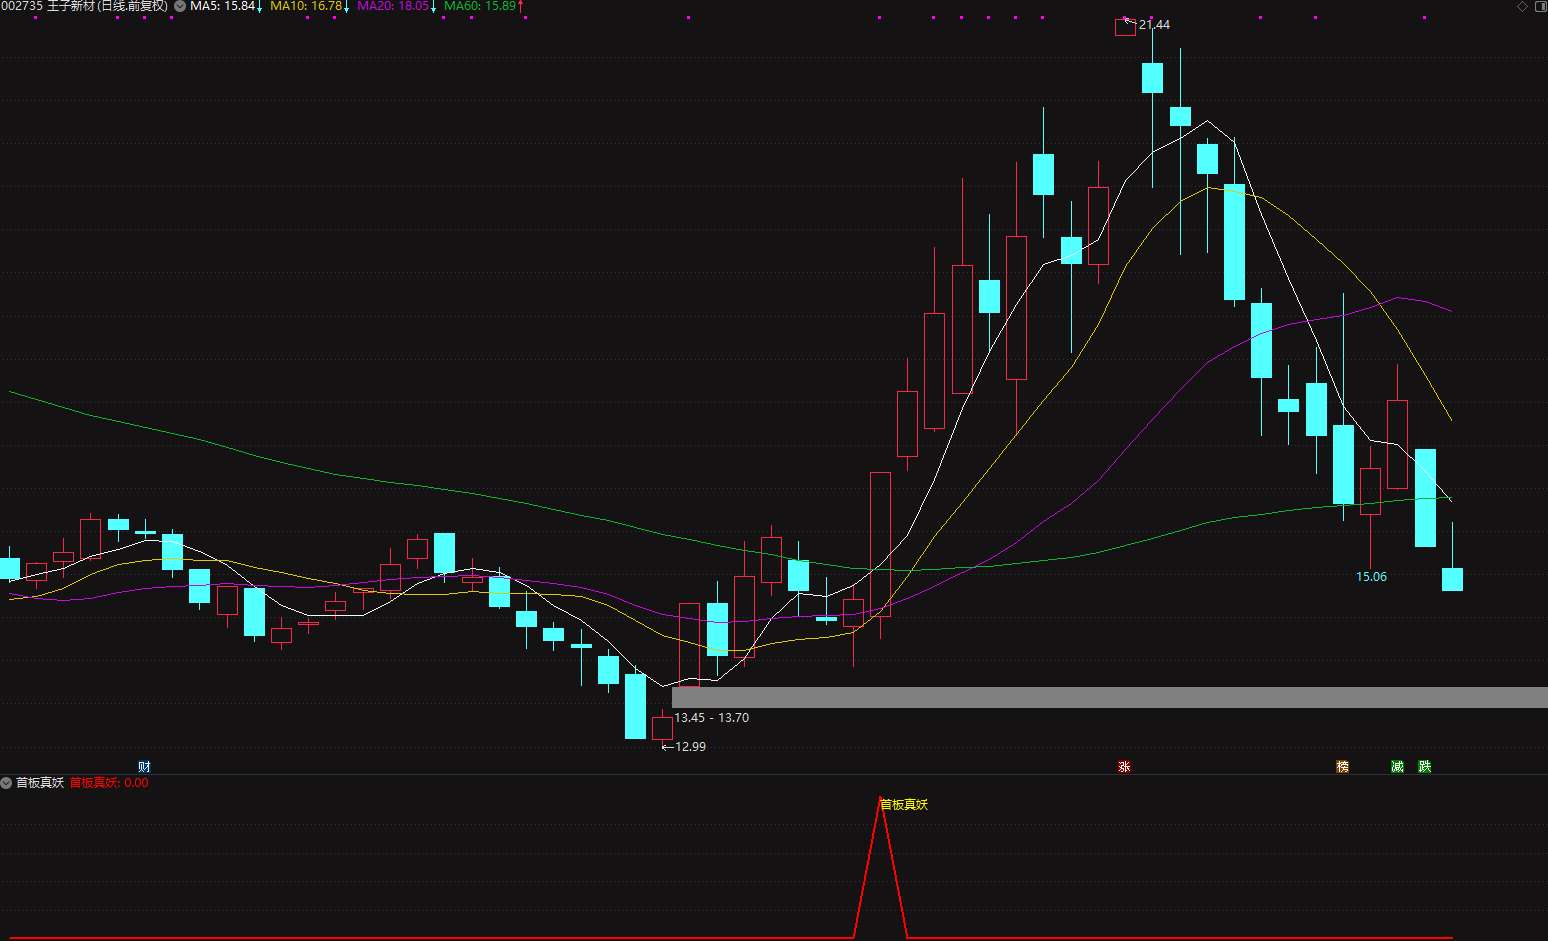Screen dimensions: 1548x941
Task: Click the red 首板真妖 0.00 value
Action: (x=109, y=783)
